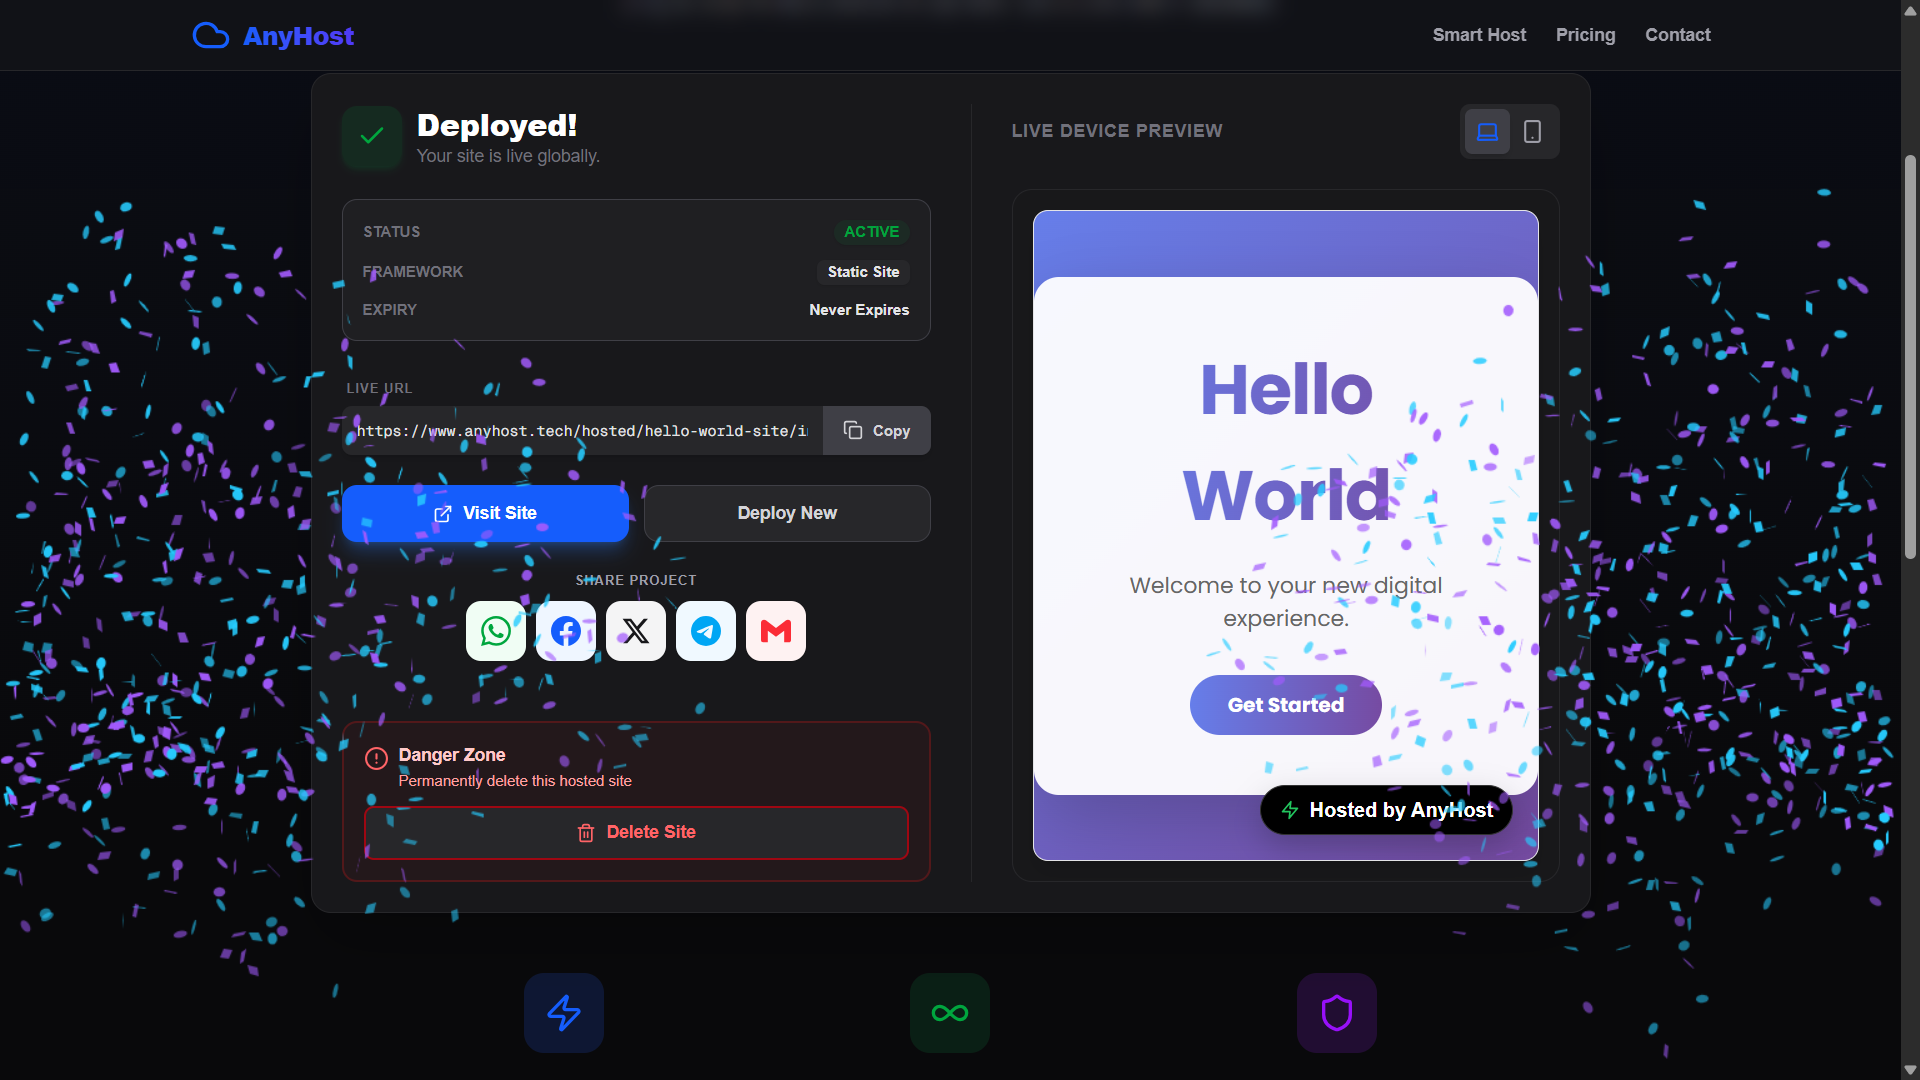This screenshot has height=1080, width=1920.
Task: Share the project via WhatsApp
Action: coord(495,630)
